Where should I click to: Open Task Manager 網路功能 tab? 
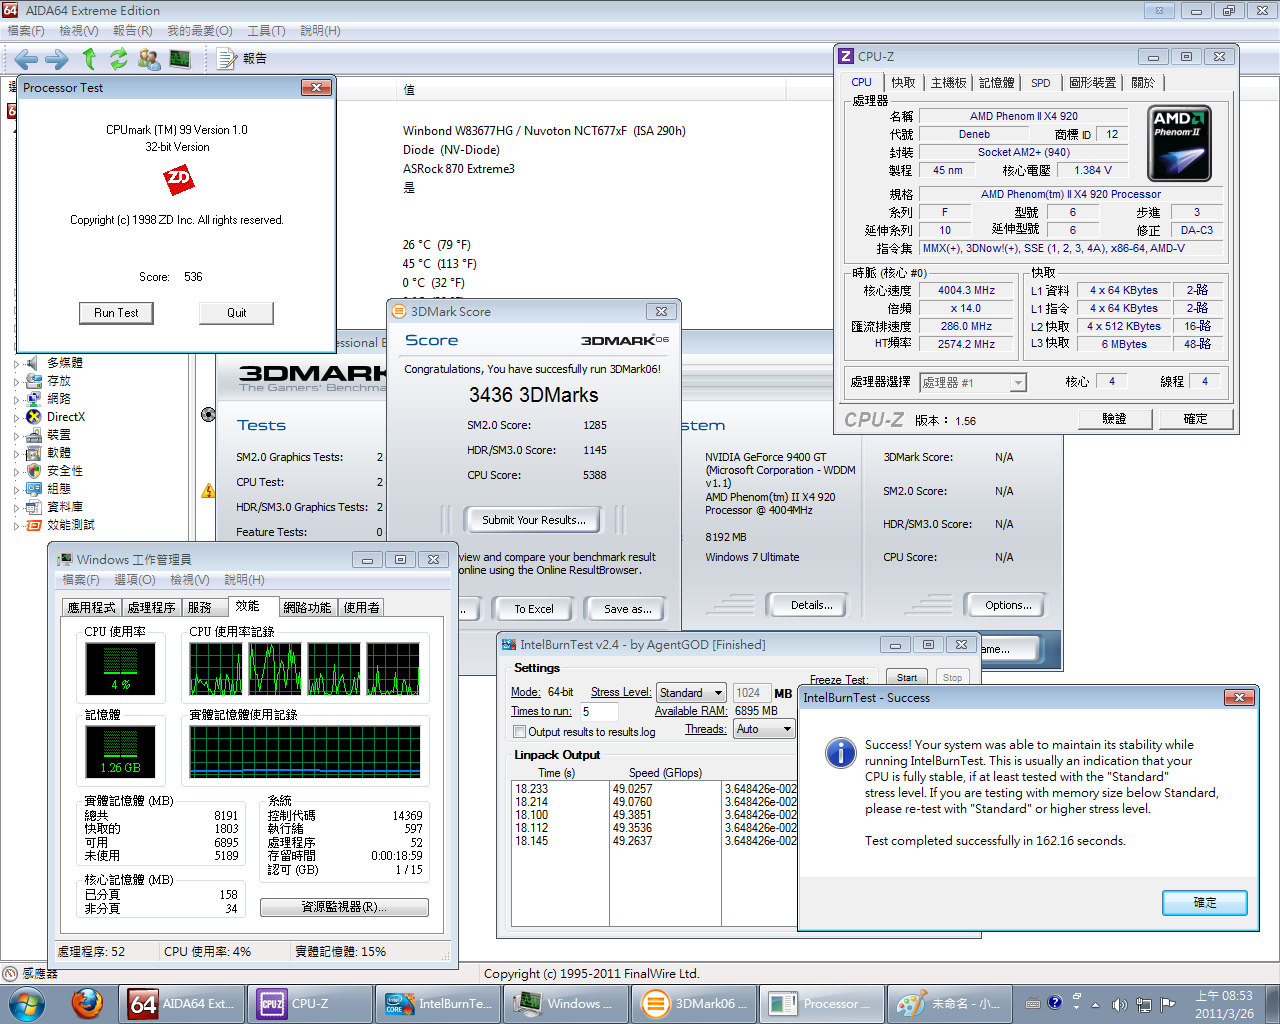(x=307, y=607)
